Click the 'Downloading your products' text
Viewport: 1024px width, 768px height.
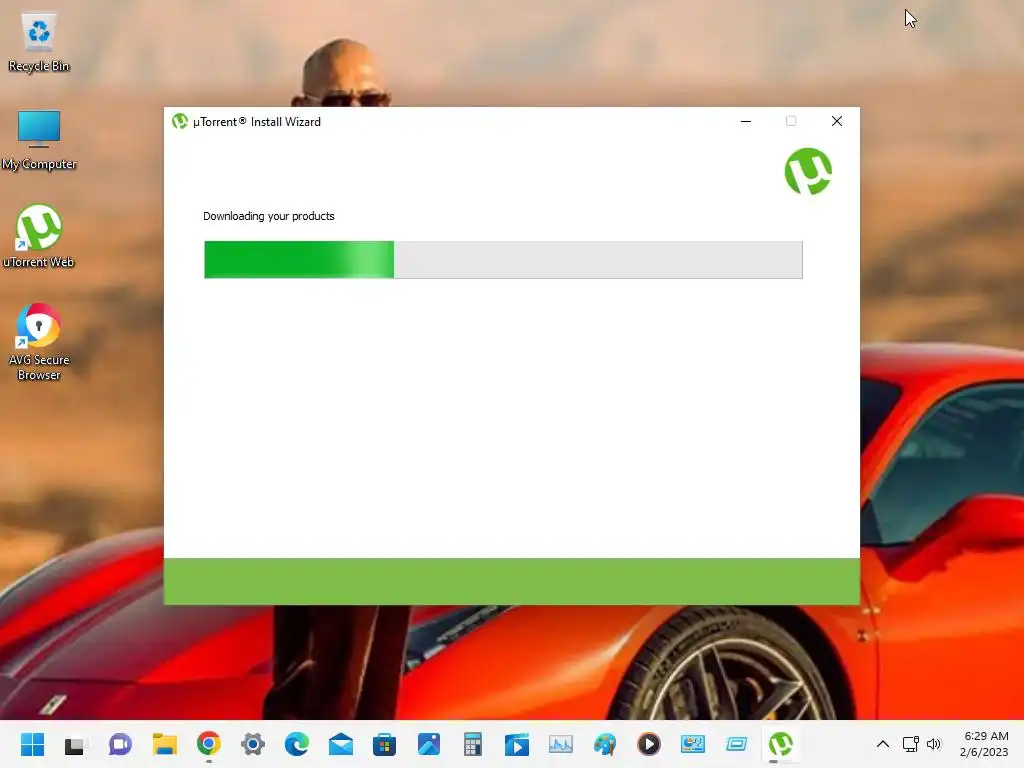coord(268,216)
